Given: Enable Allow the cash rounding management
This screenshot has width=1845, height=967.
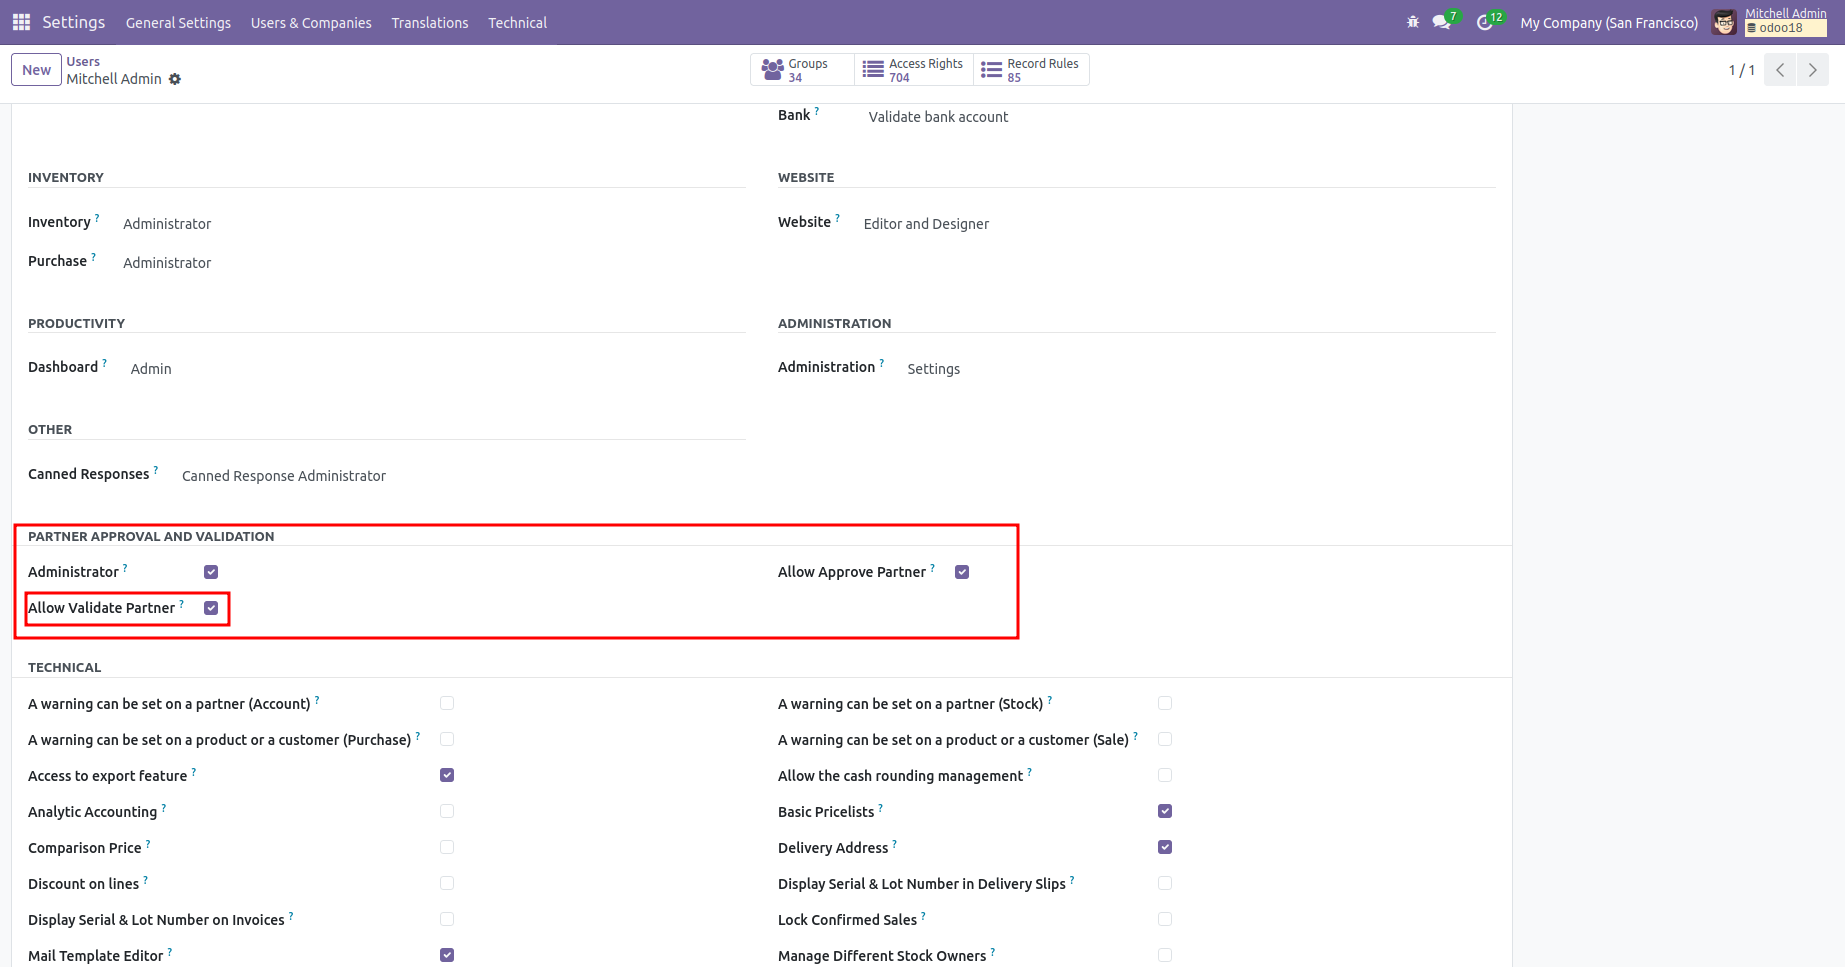Looking at the screenshot, I should pyautogui.click(x=1165, y=775).
